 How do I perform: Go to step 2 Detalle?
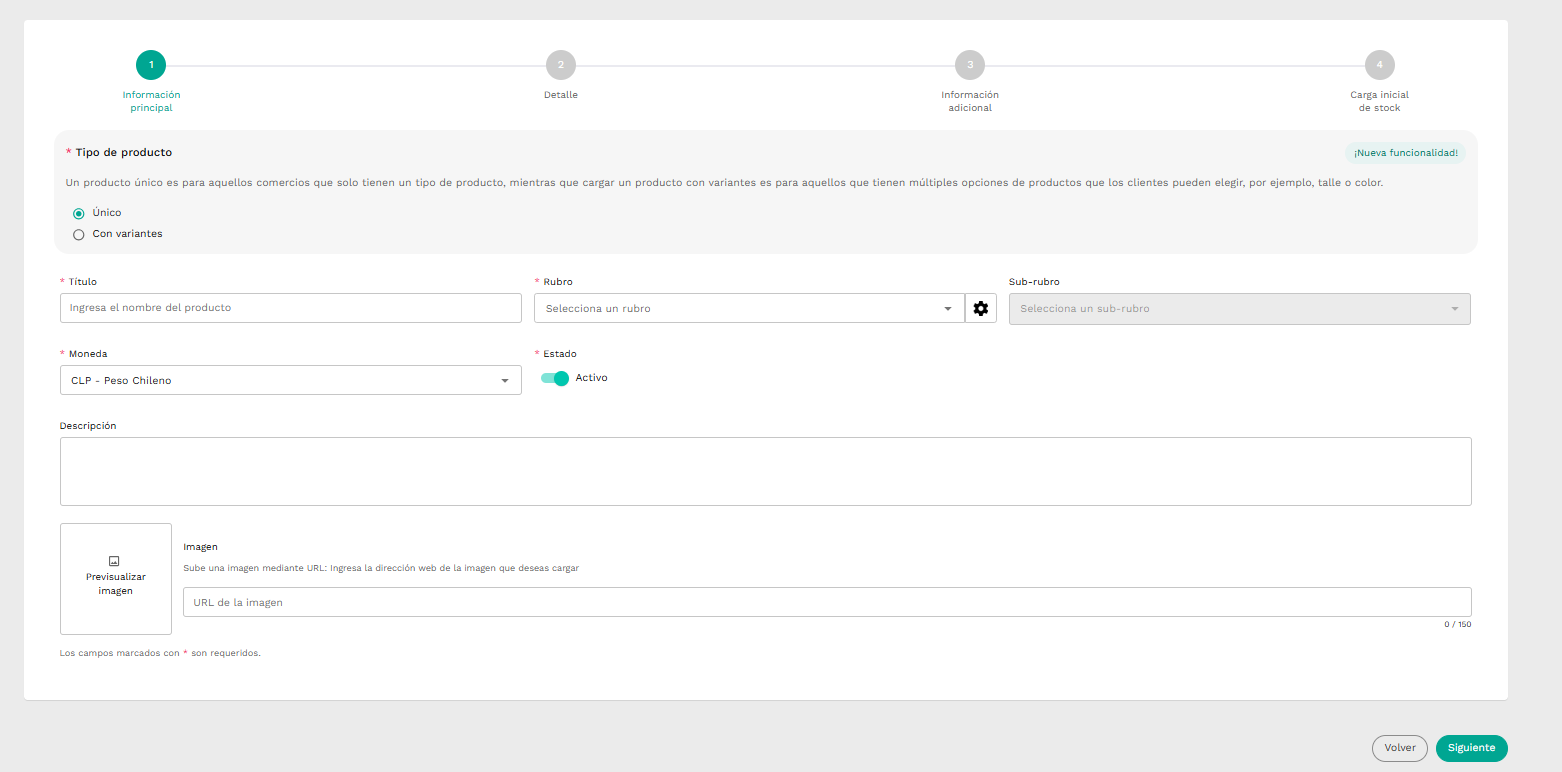561,65
